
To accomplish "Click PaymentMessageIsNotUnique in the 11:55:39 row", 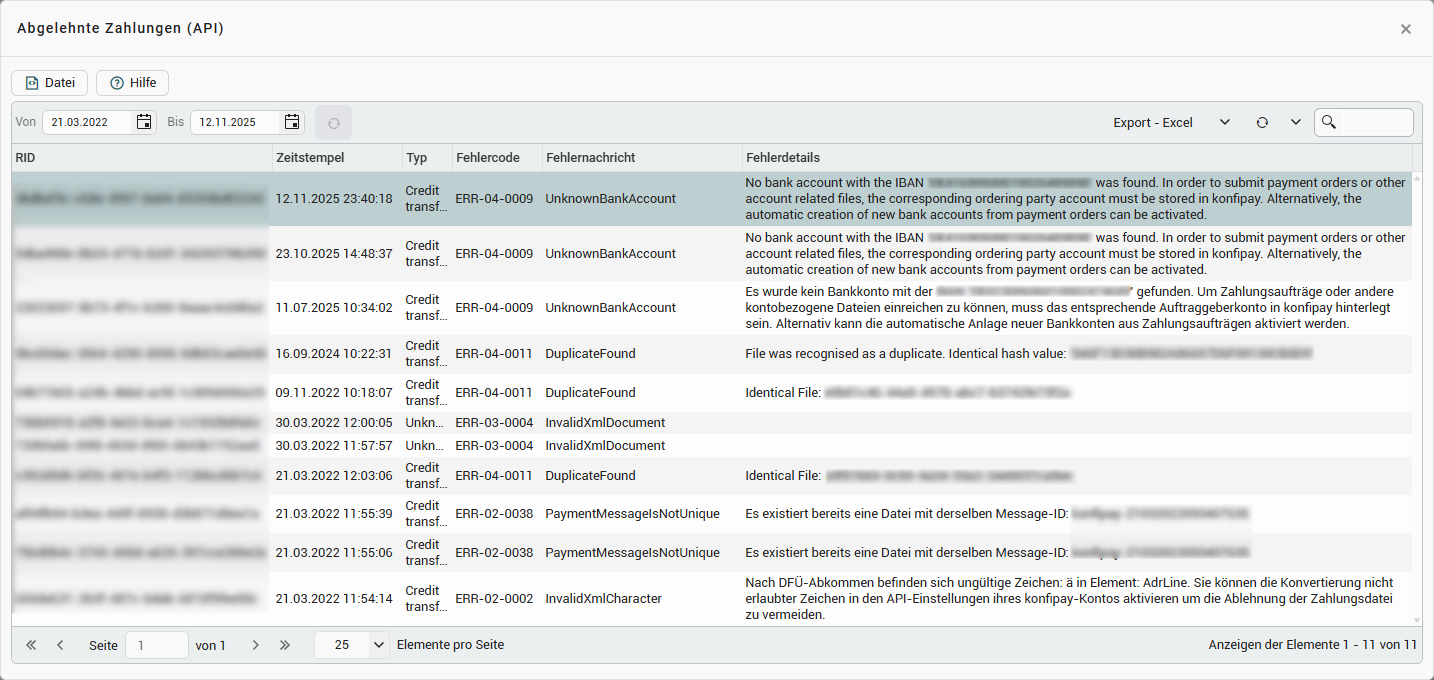I will click(x=632, y=514).
